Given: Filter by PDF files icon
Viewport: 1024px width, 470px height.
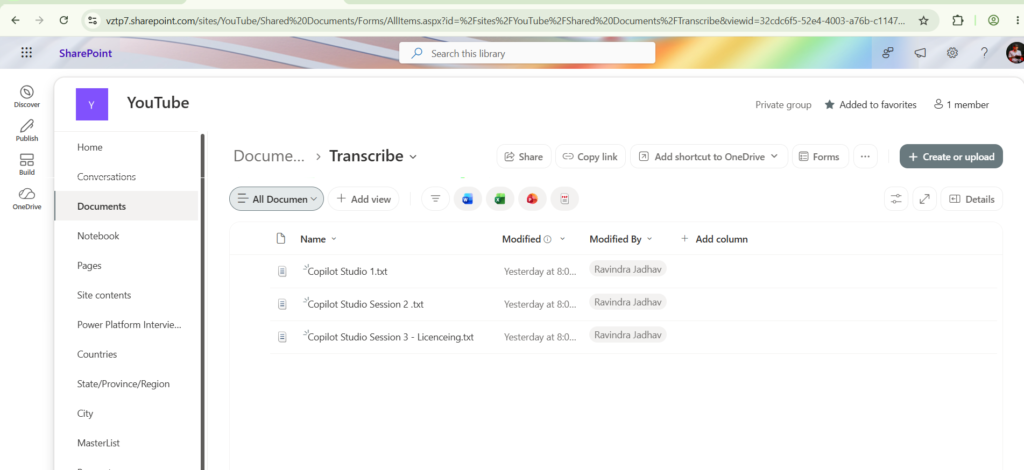Looking at the screenshot, I should pos(565,199).
